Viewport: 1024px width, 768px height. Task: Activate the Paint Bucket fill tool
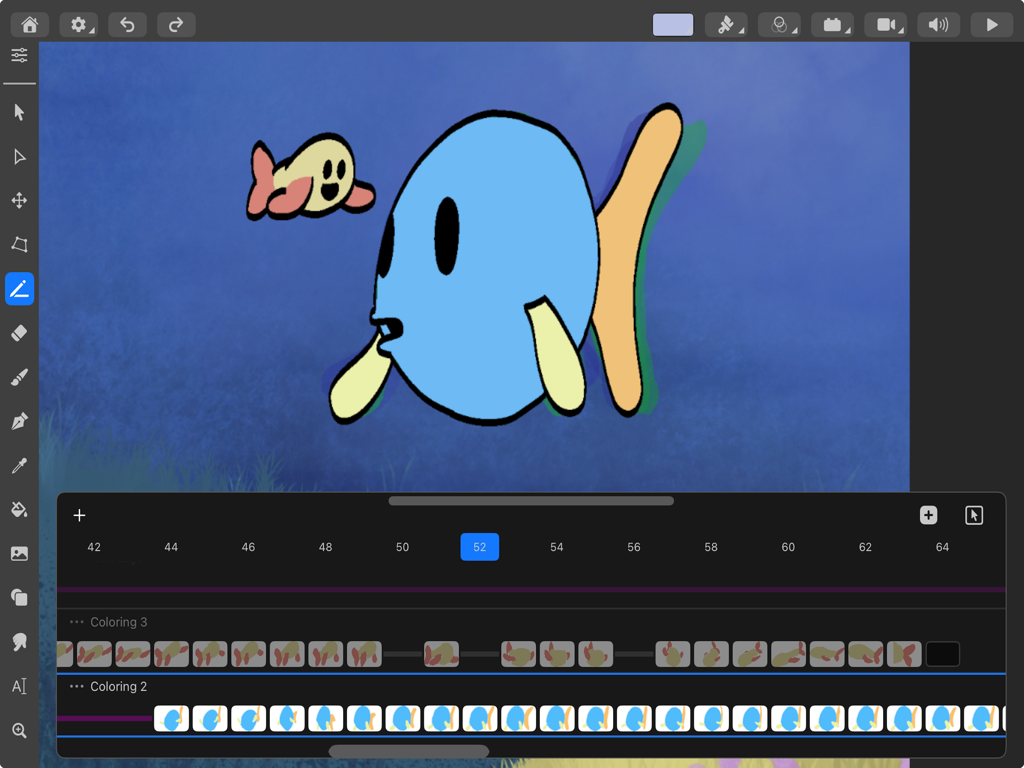click(18, 509)
